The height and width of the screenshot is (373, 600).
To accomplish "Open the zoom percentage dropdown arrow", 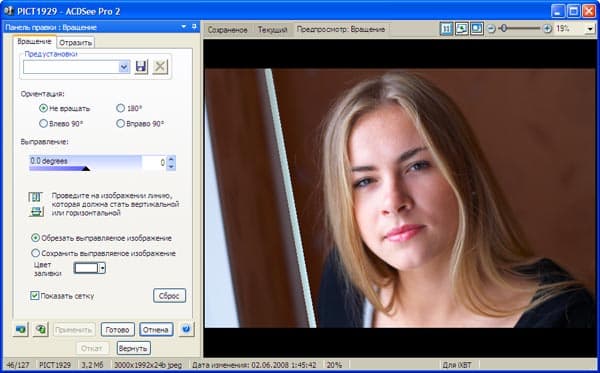I will click(x=590, y=29).
